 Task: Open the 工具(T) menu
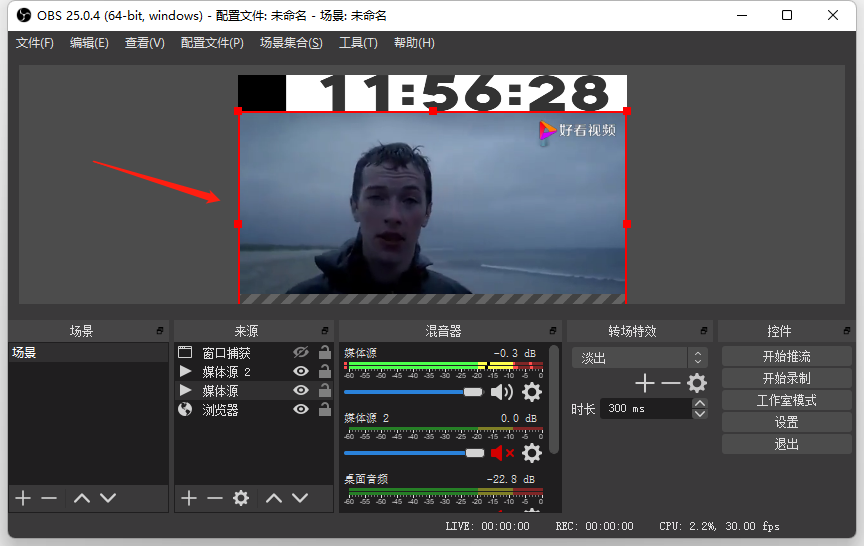(x=358, y=43)
